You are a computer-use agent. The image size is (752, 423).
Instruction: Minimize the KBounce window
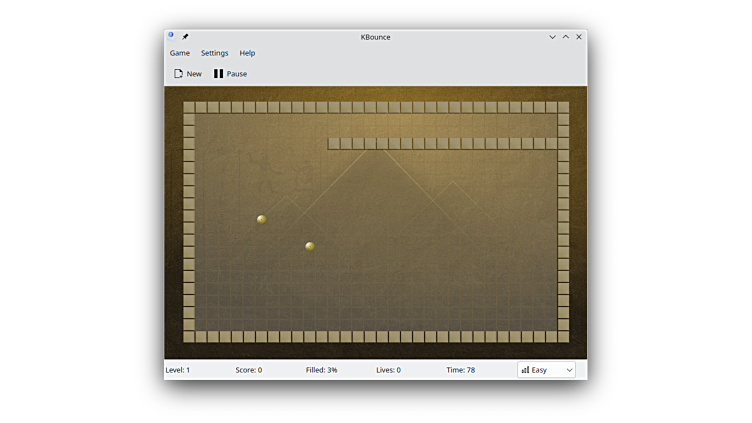(x=552, y=37)
